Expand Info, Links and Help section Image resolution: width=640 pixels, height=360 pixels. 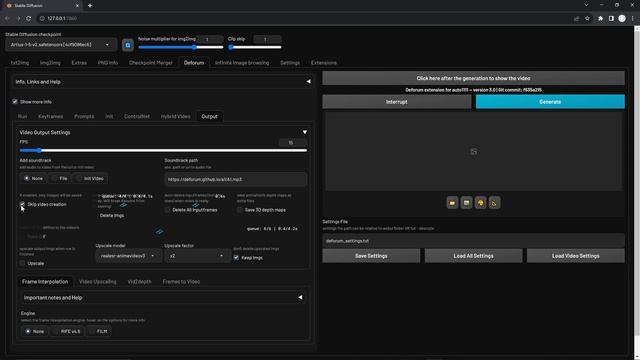point(162,82)
